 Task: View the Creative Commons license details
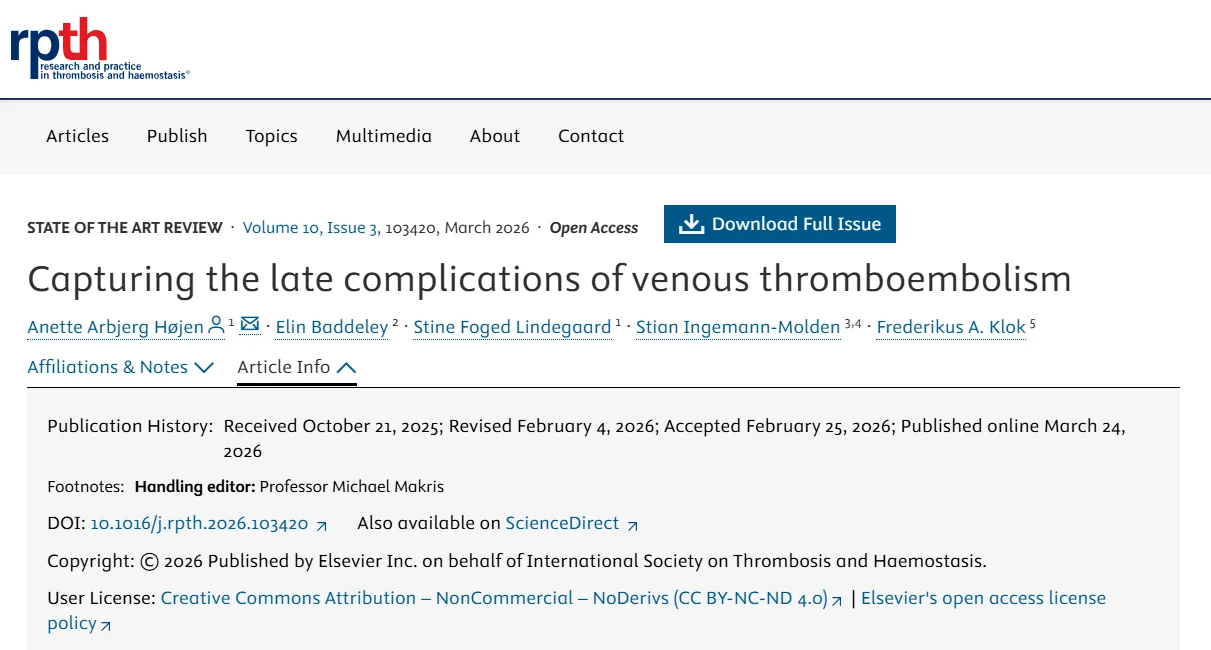coord(497,598)
